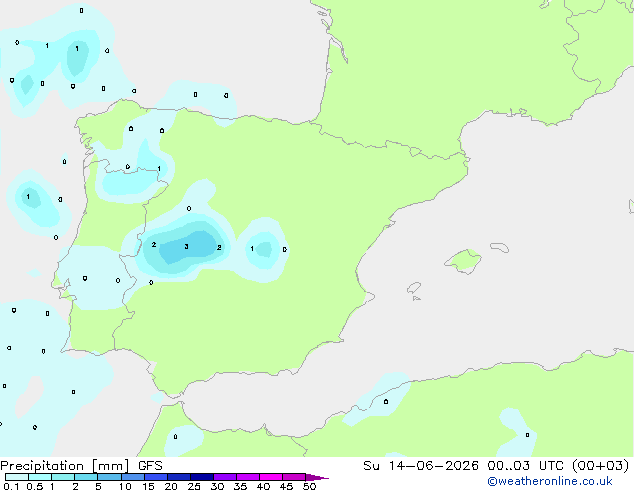Pick the 30 mm purple legend swatch
Image resolution: width=634 pixels, height=490 pixels.
tap(225, 477)
